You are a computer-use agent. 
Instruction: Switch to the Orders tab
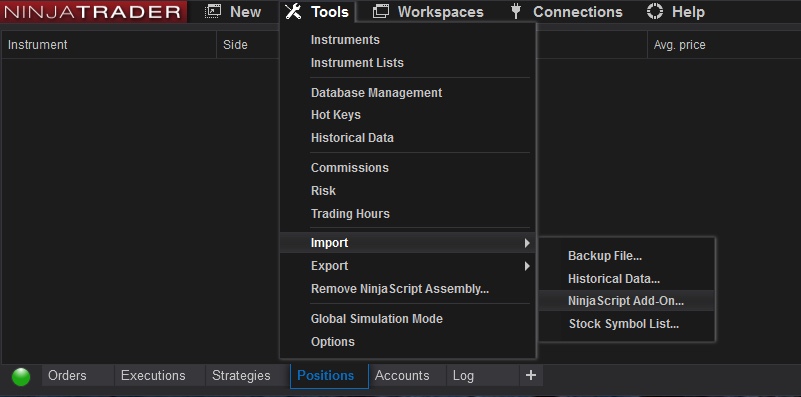[x=78, y=376]
